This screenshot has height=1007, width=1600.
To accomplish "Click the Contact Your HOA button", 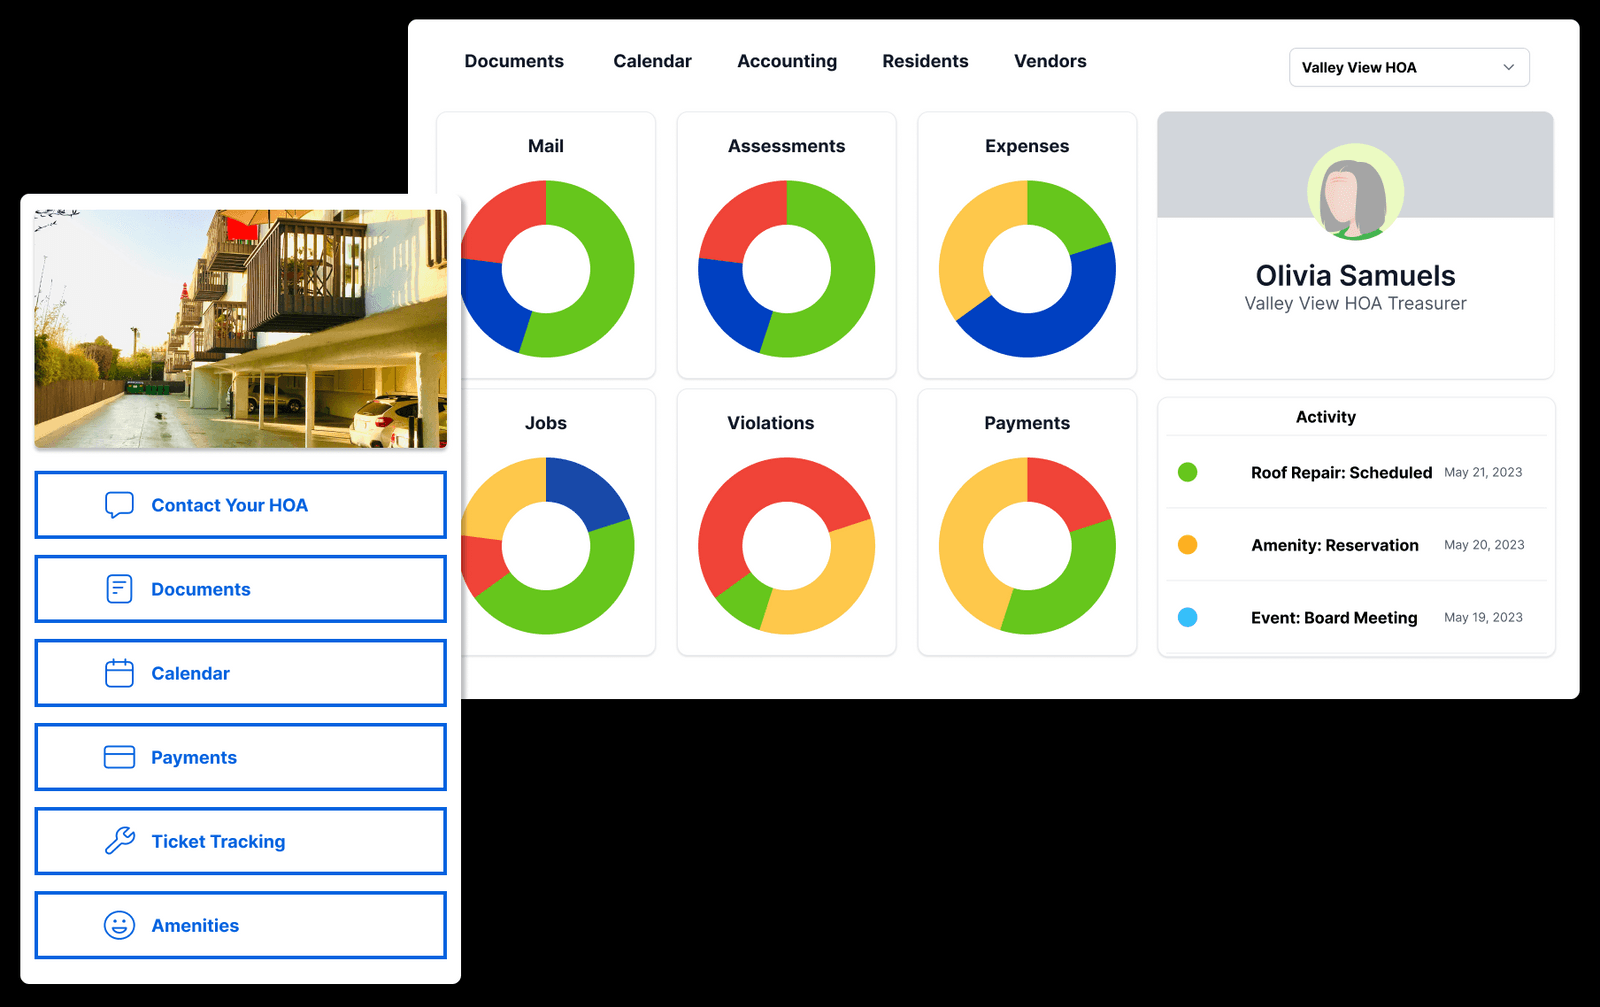I will (x=240, y=504).
